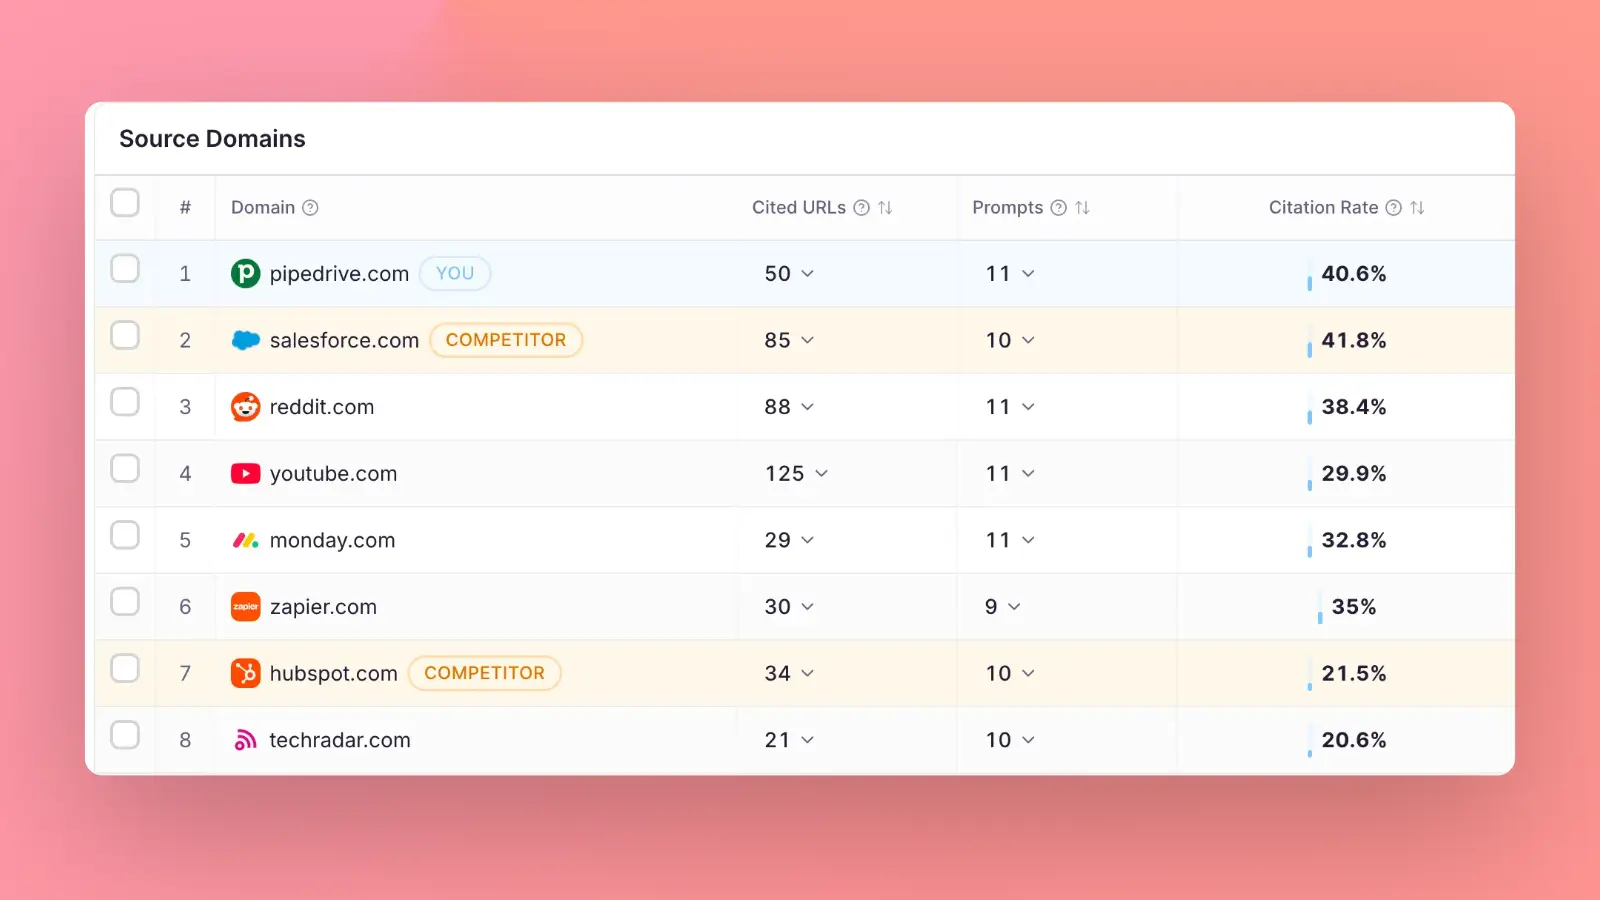Image resolution: width=1600 pixels, height=900 pixels.
Task: Open the pipedrive.com domain name
Action: (x=339, y=274)
